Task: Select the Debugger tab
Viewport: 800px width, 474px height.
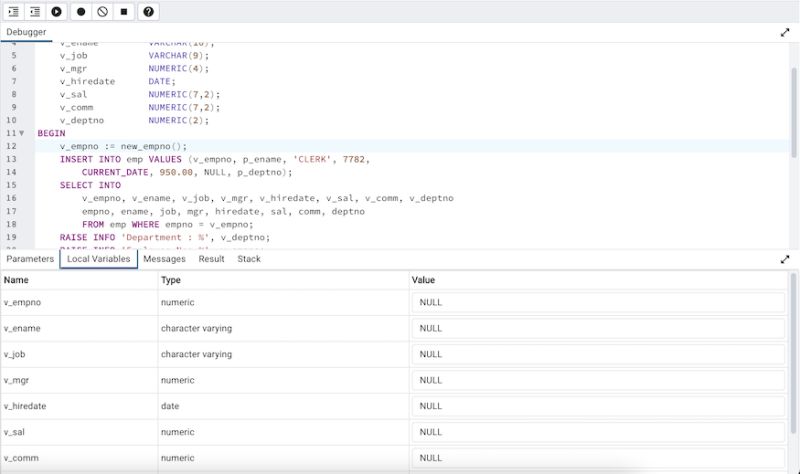Action: [x=26, y=32]
